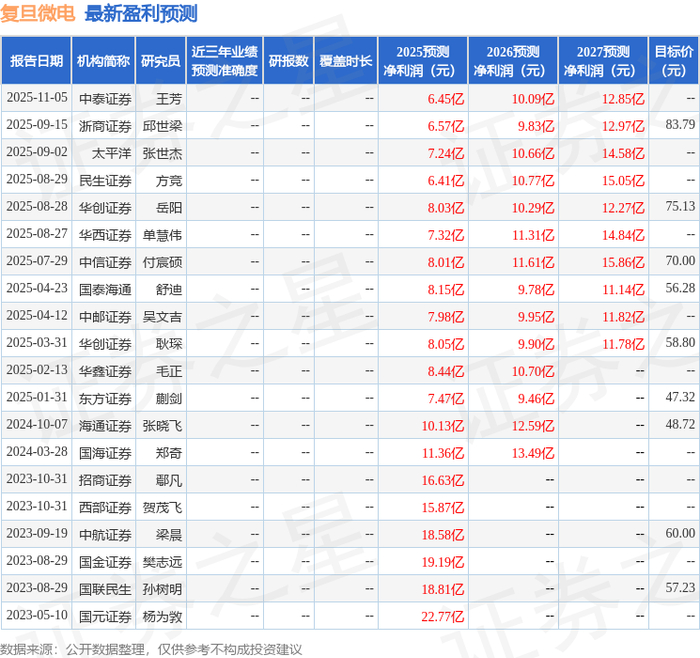Select the 15.05亿 forecast value
Image resolution: width=700 pixels, height=658 pixels.
(623, 180)
